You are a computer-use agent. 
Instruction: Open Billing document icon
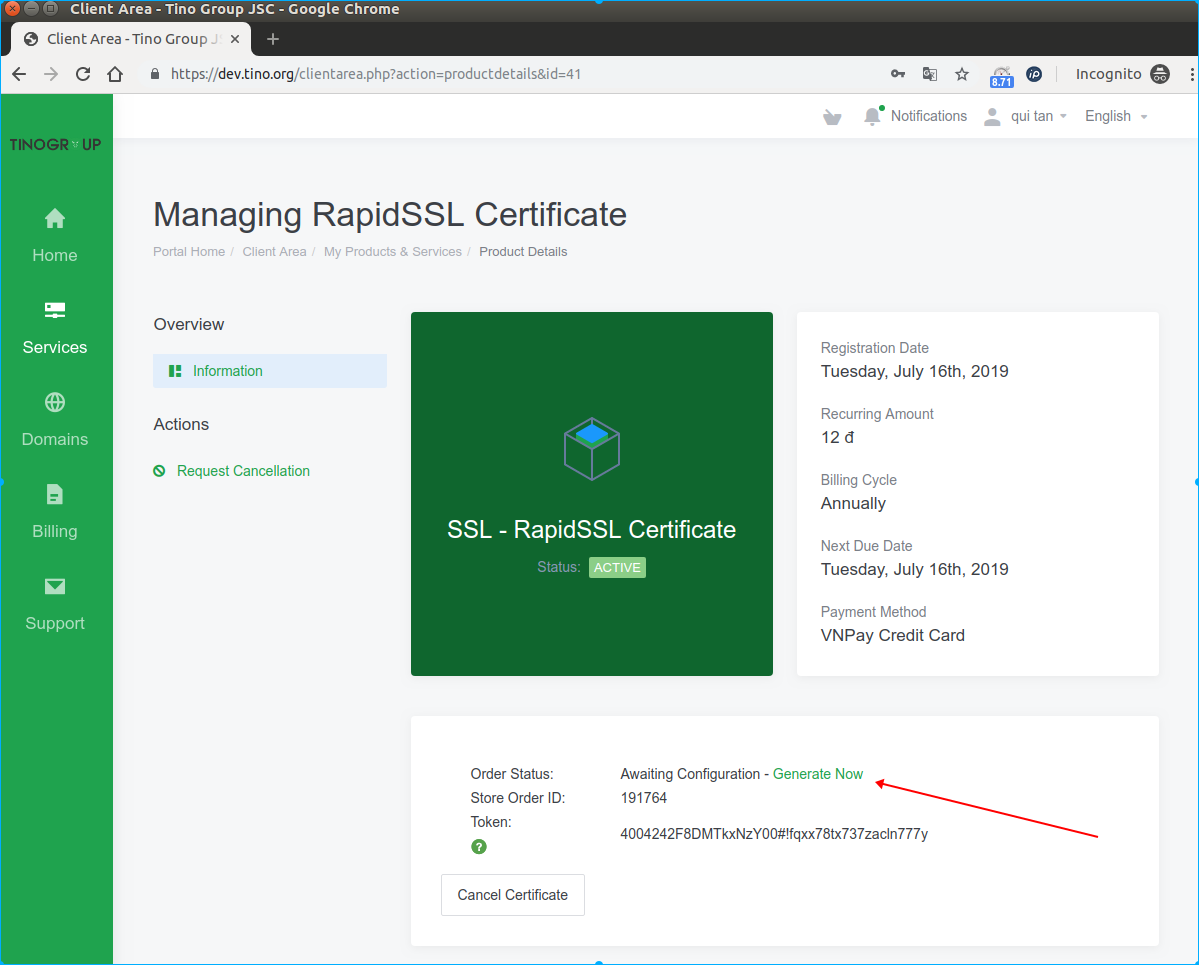point(54,494)
